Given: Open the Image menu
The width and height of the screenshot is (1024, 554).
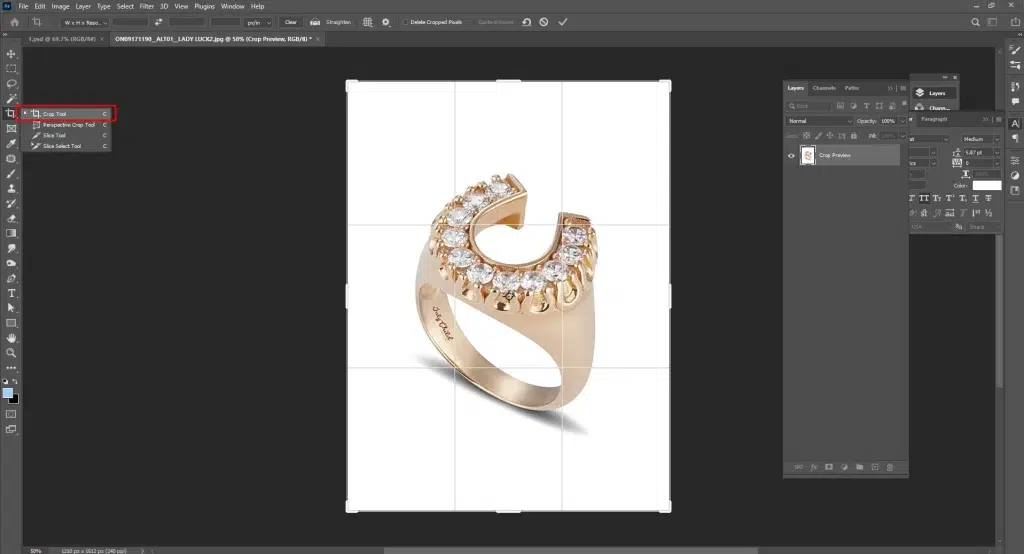Looking at the screenshot, I should (60, 6).
